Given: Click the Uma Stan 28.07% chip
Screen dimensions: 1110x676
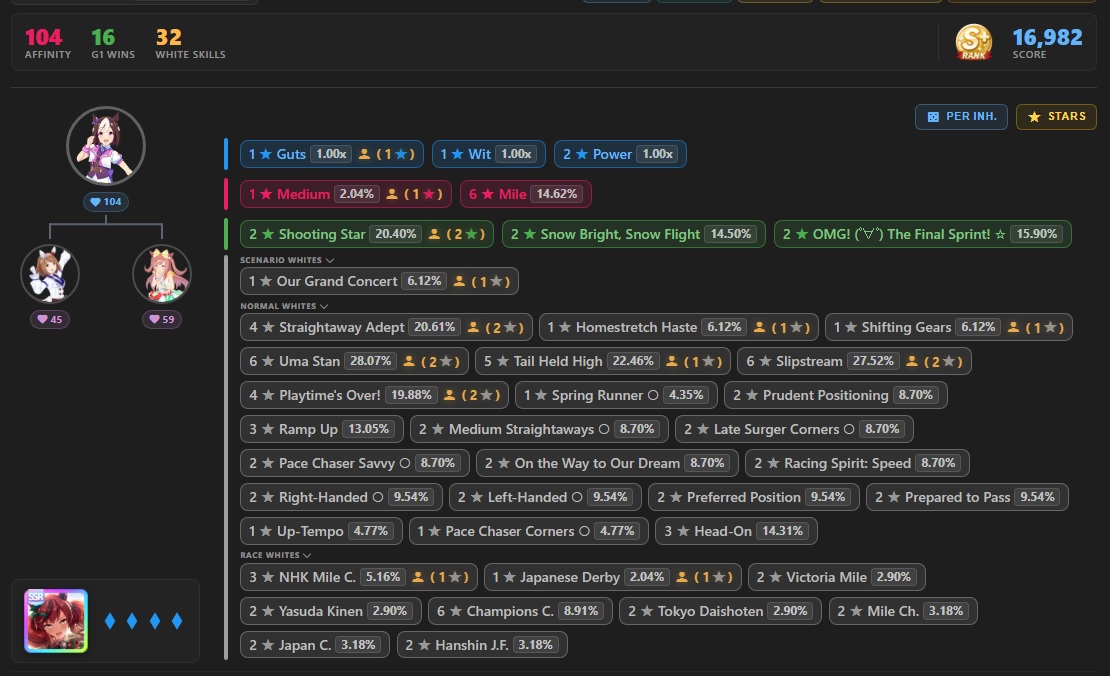Looking at the screenshot, I should (x=354, y=361).
